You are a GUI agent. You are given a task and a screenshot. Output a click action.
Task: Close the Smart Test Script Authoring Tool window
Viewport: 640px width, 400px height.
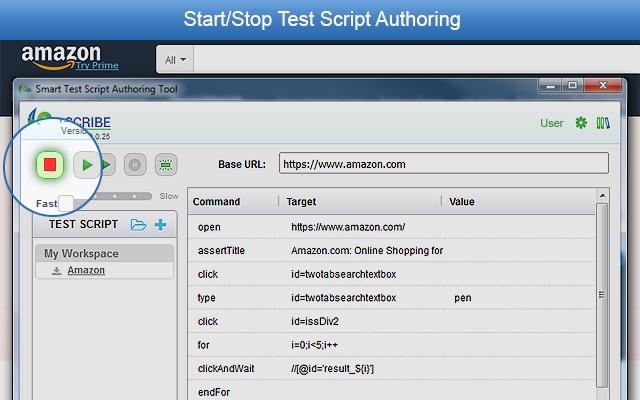point(603,86)
